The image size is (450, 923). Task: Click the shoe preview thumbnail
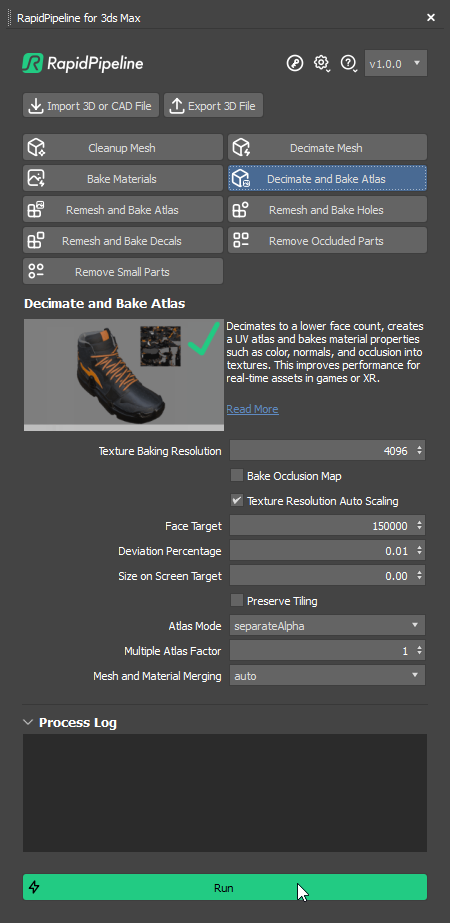coord(124,375)
